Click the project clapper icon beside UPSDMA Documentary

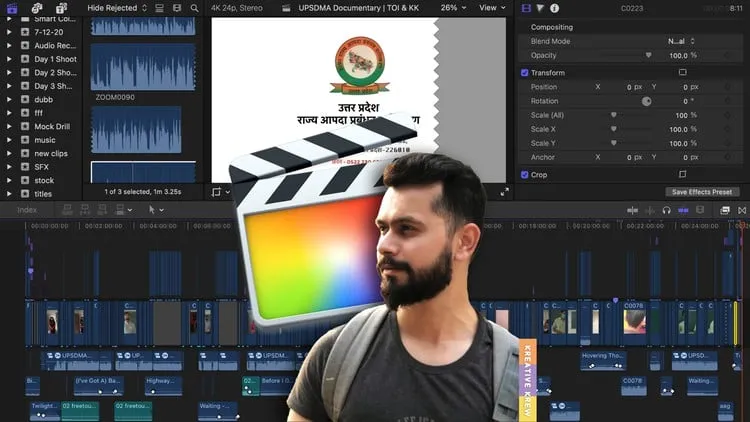click(x=286, y=8)
